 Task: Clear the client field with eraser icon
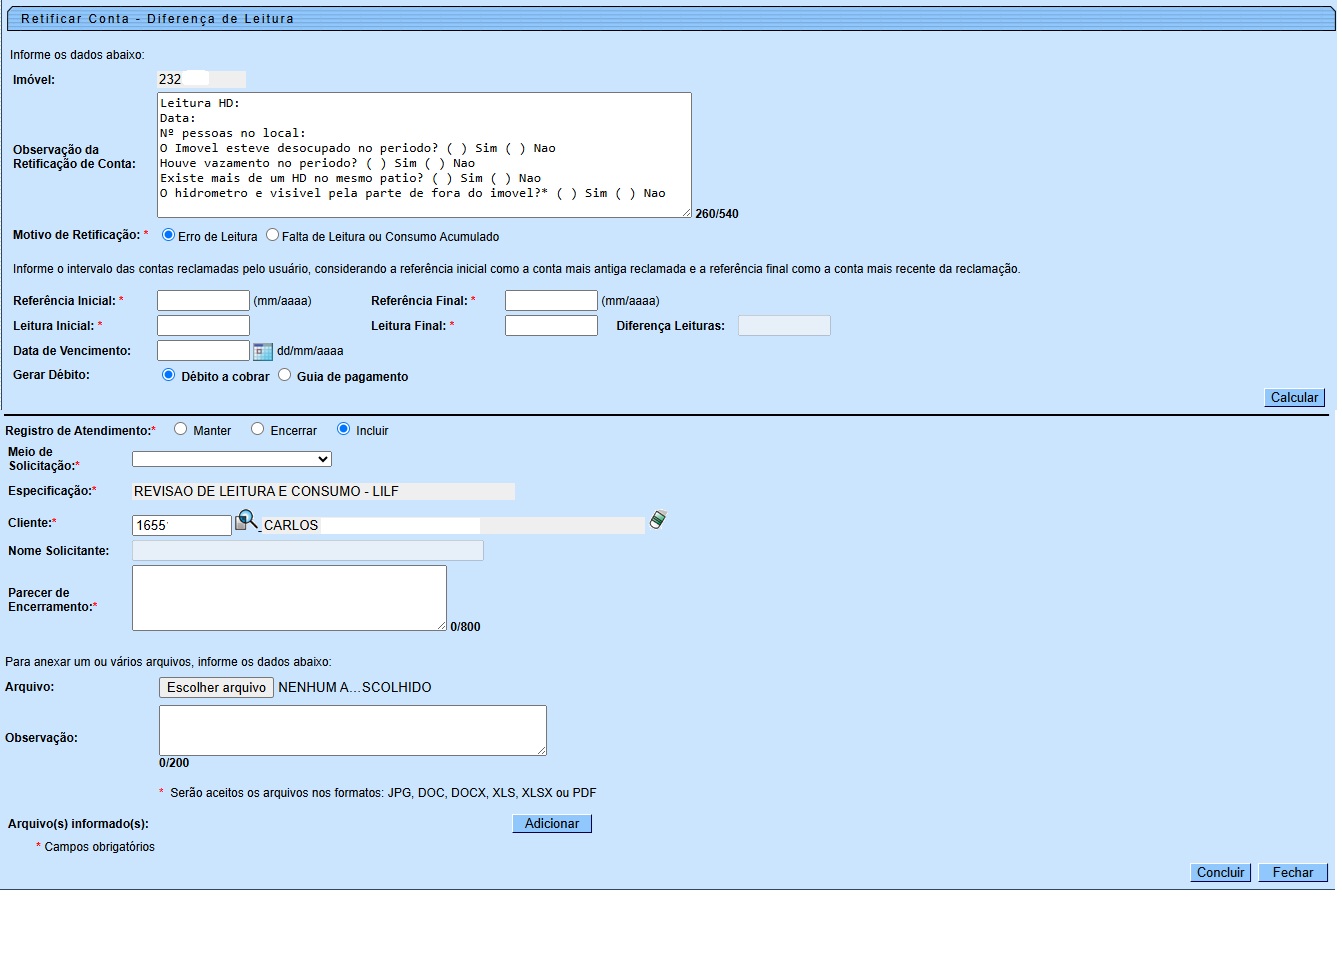click(658, 519)
